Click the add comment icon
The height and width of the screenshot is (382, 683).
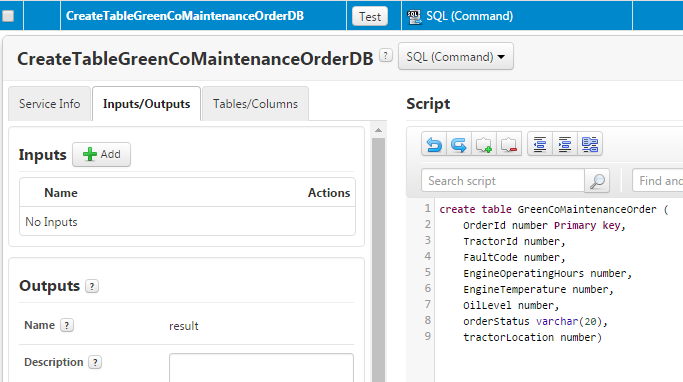click(x=484, y=144)
